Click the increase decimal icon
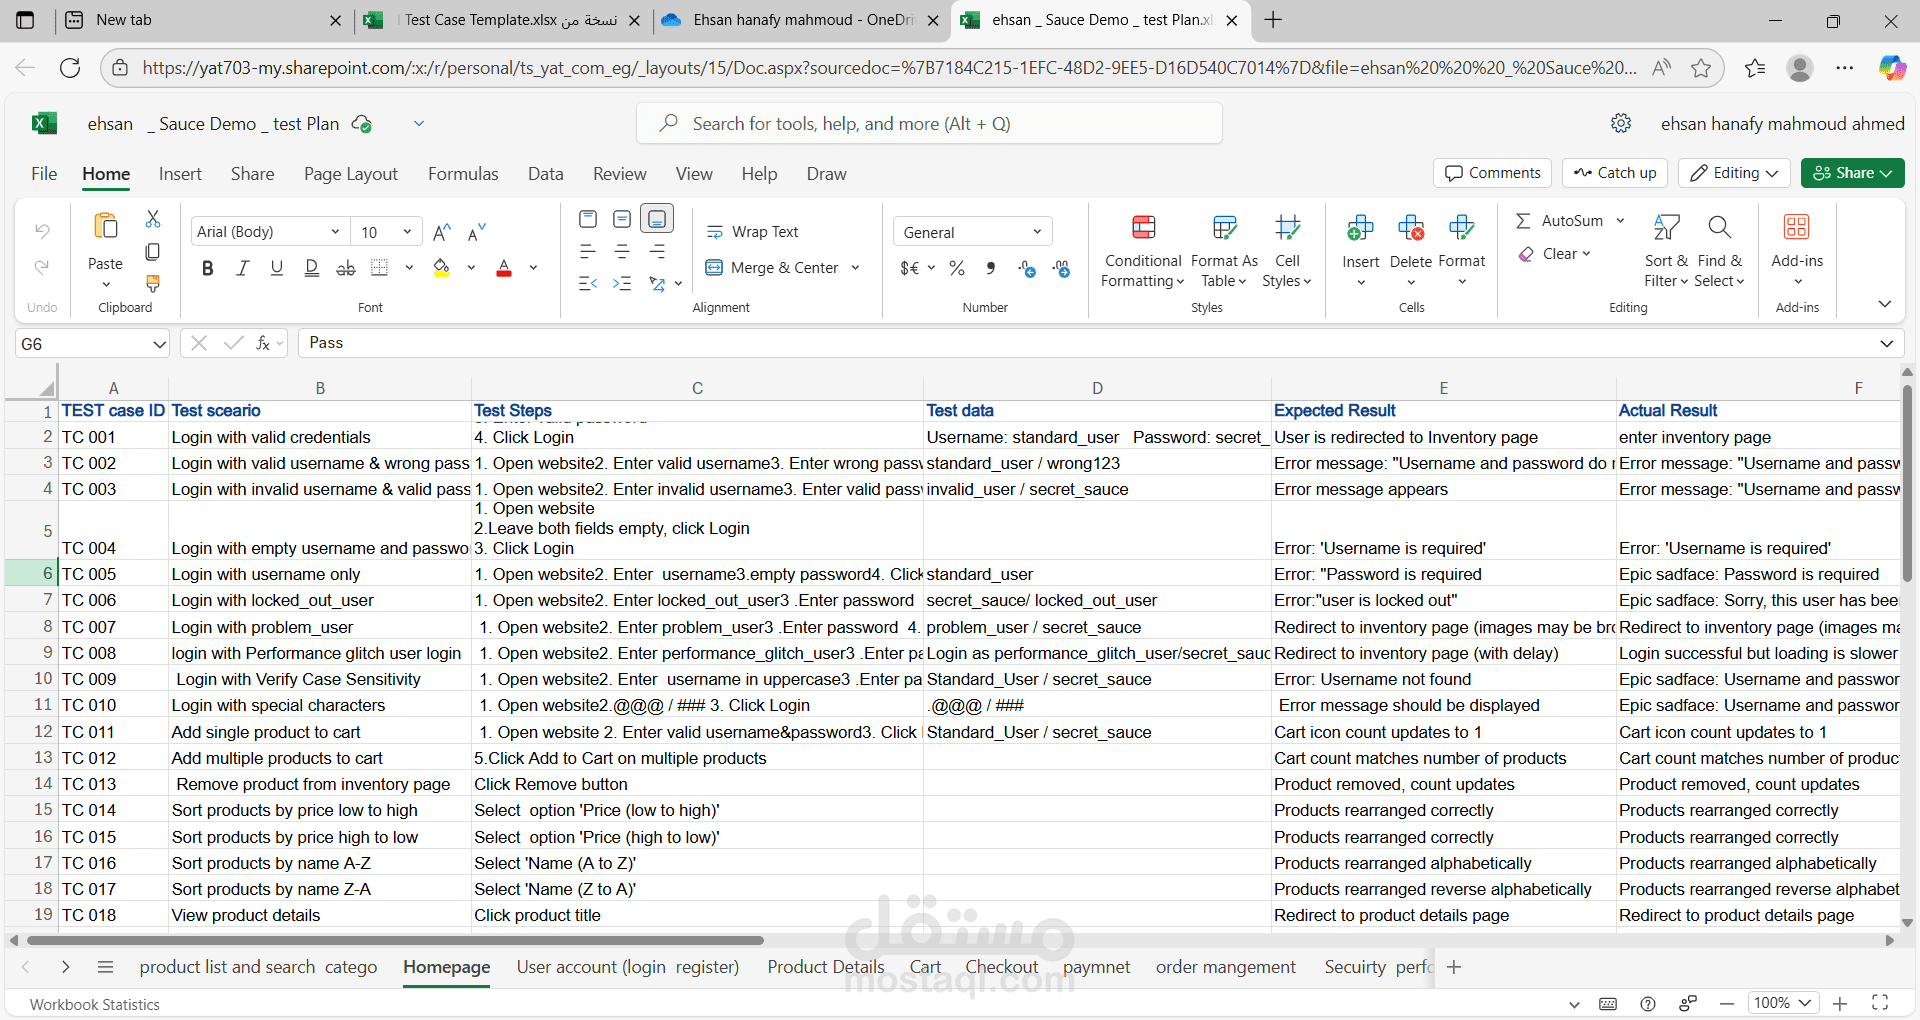Screen dimensions: 1920x1020 click(1027, 268)
